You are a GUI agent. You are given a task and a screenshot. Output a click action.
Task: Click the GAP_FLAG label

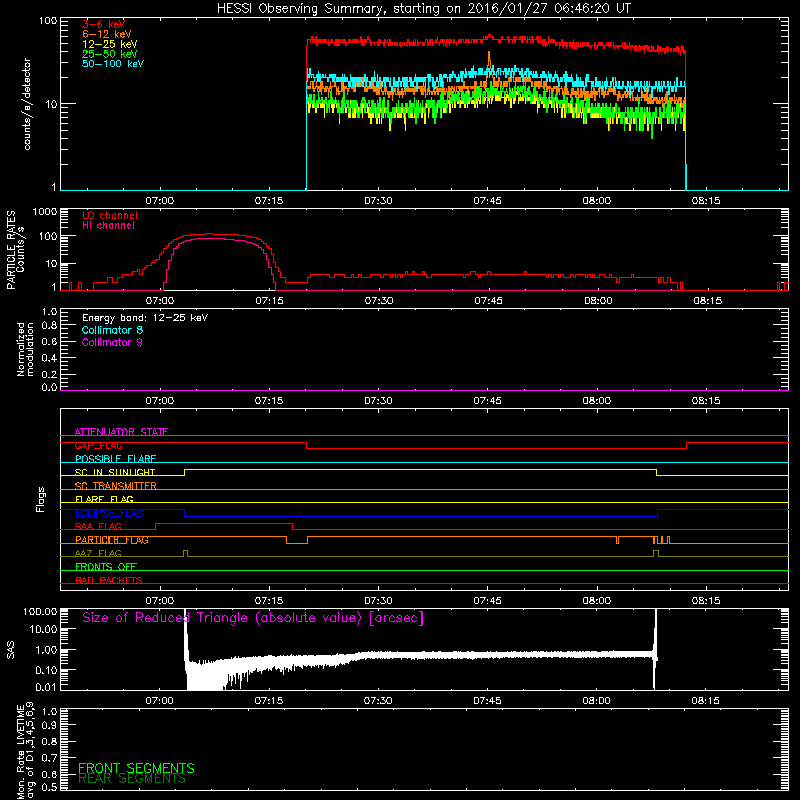pyautogui.click(x=98, y=445)
